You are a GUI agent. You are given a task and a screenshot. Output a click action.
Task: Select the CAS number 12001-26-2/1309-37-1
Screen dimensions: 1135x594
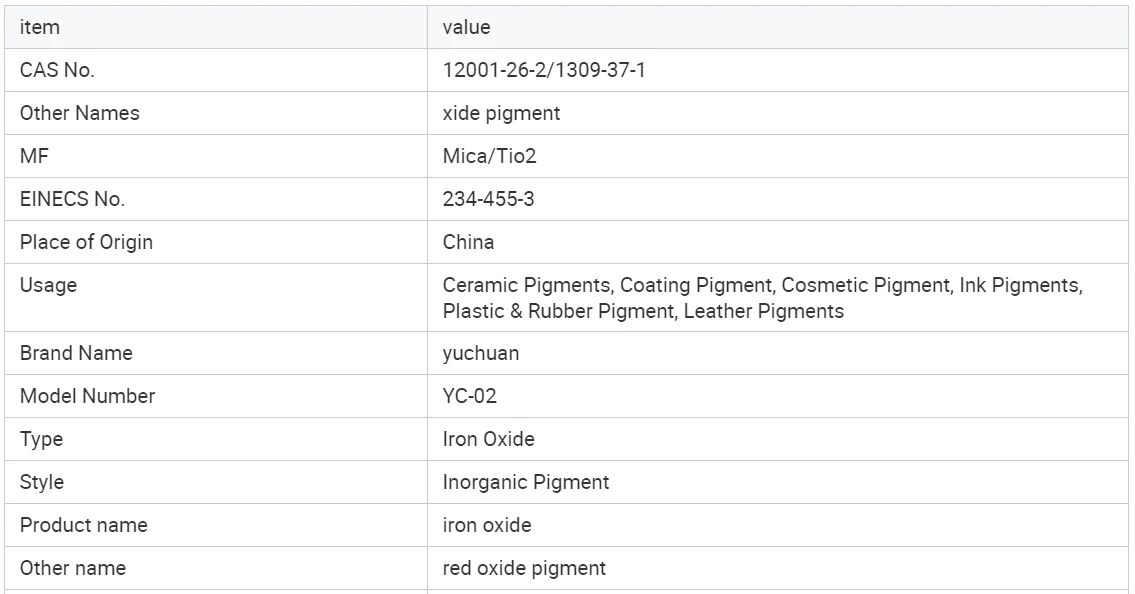[537, 70]
